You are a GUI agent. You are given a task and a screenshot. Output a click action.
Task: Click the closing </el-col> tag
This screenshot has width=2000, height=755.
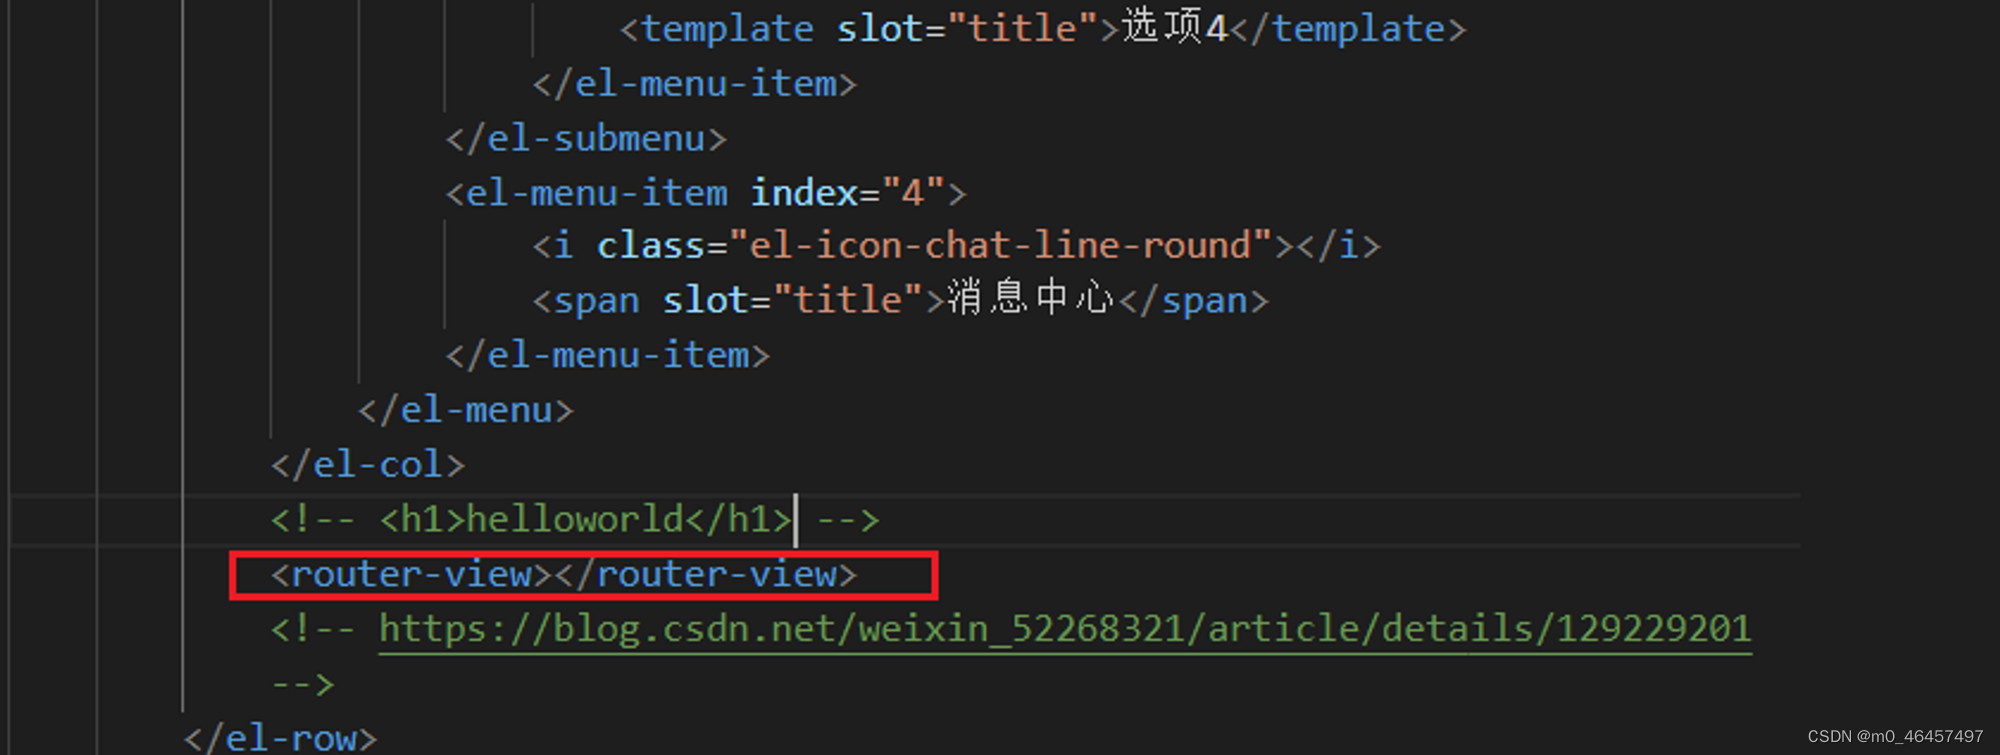(x=368, y=465)
